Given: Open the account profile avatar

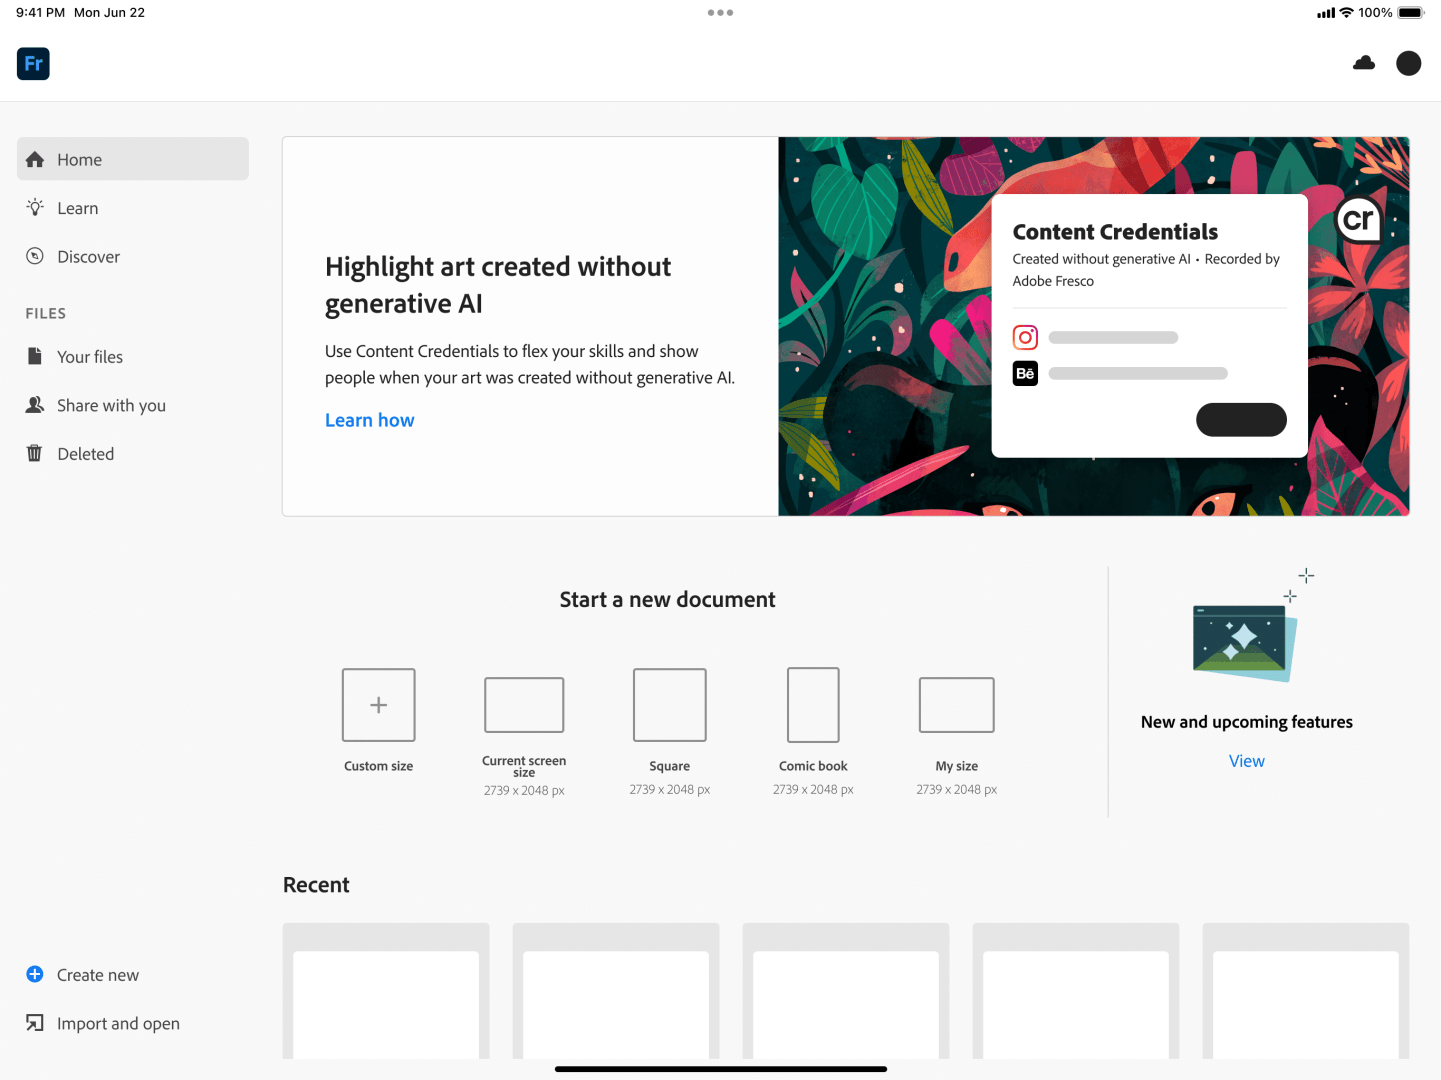Looking at the screenshot, I should pyautogui.click(x=1408, y=63).
